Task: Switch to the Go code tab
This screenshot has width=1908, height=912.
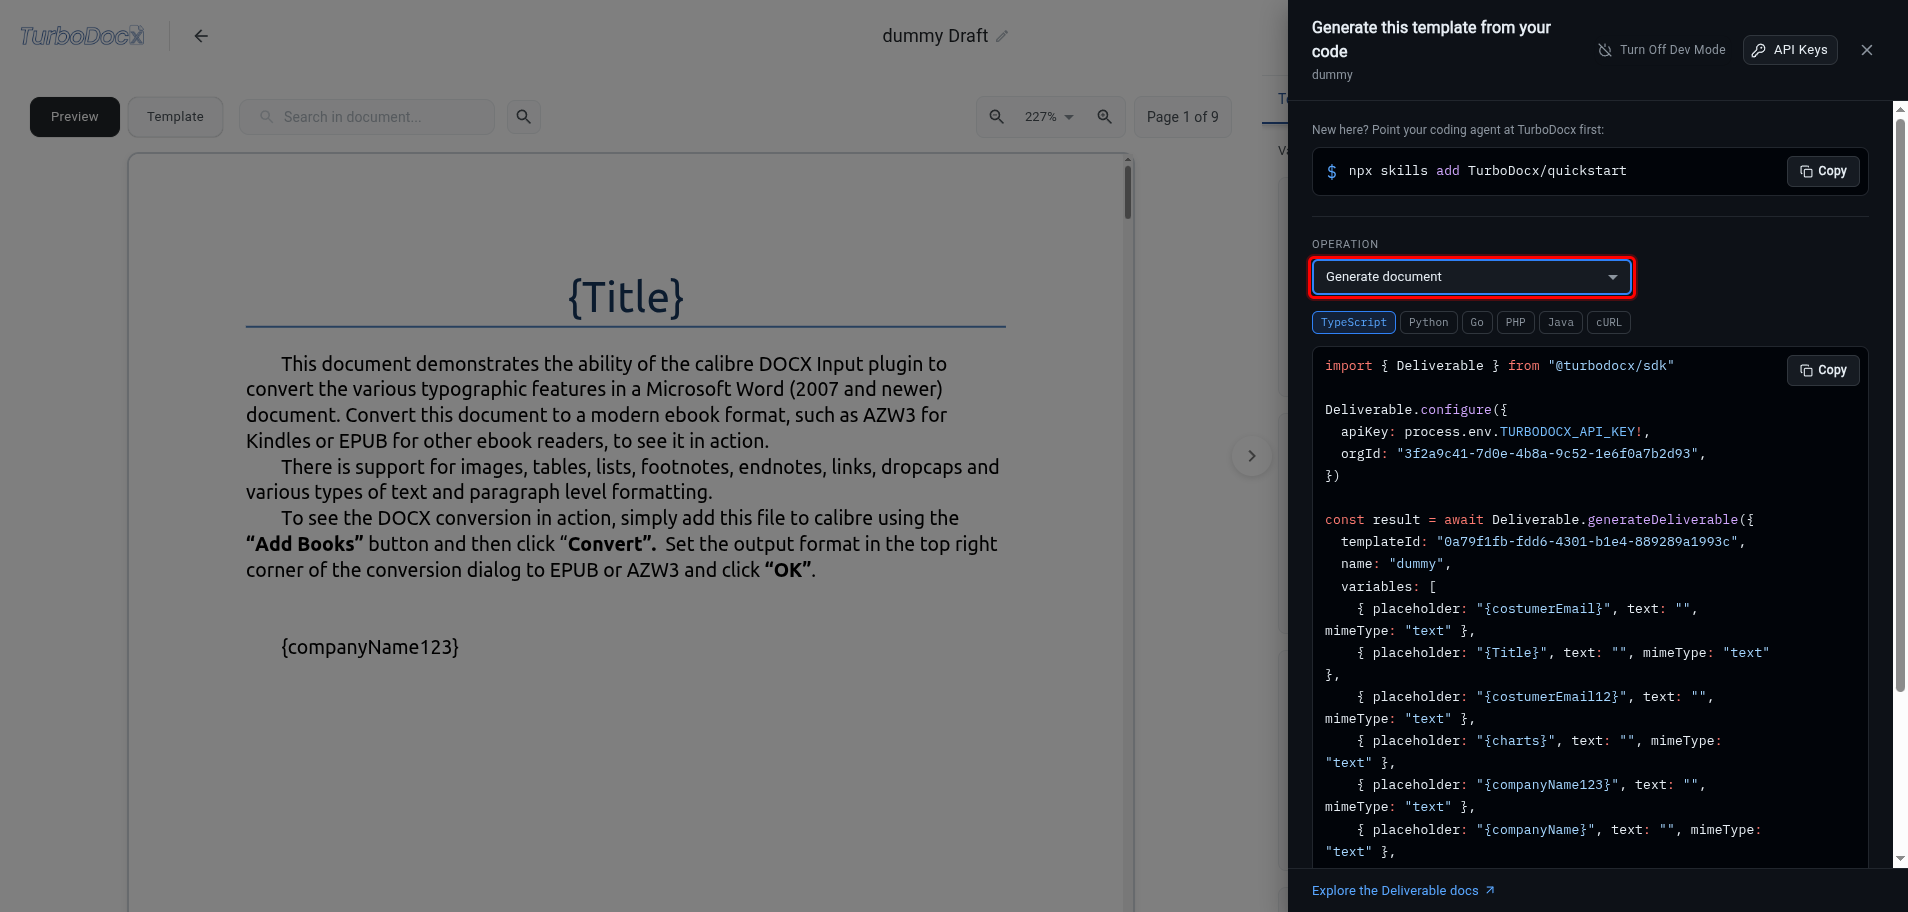Action: click(x=1477, y=322)
